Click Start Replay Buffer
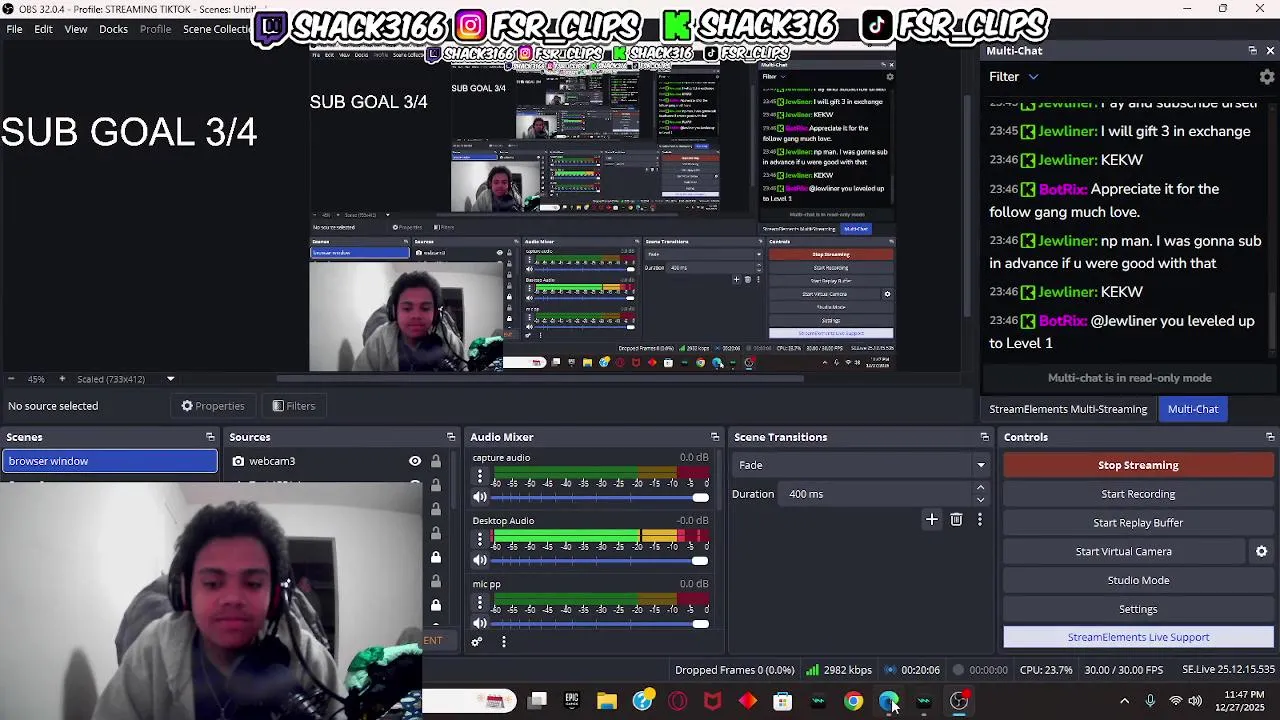This screenshot has width=1280, height=720. [x=1138, y=523]
